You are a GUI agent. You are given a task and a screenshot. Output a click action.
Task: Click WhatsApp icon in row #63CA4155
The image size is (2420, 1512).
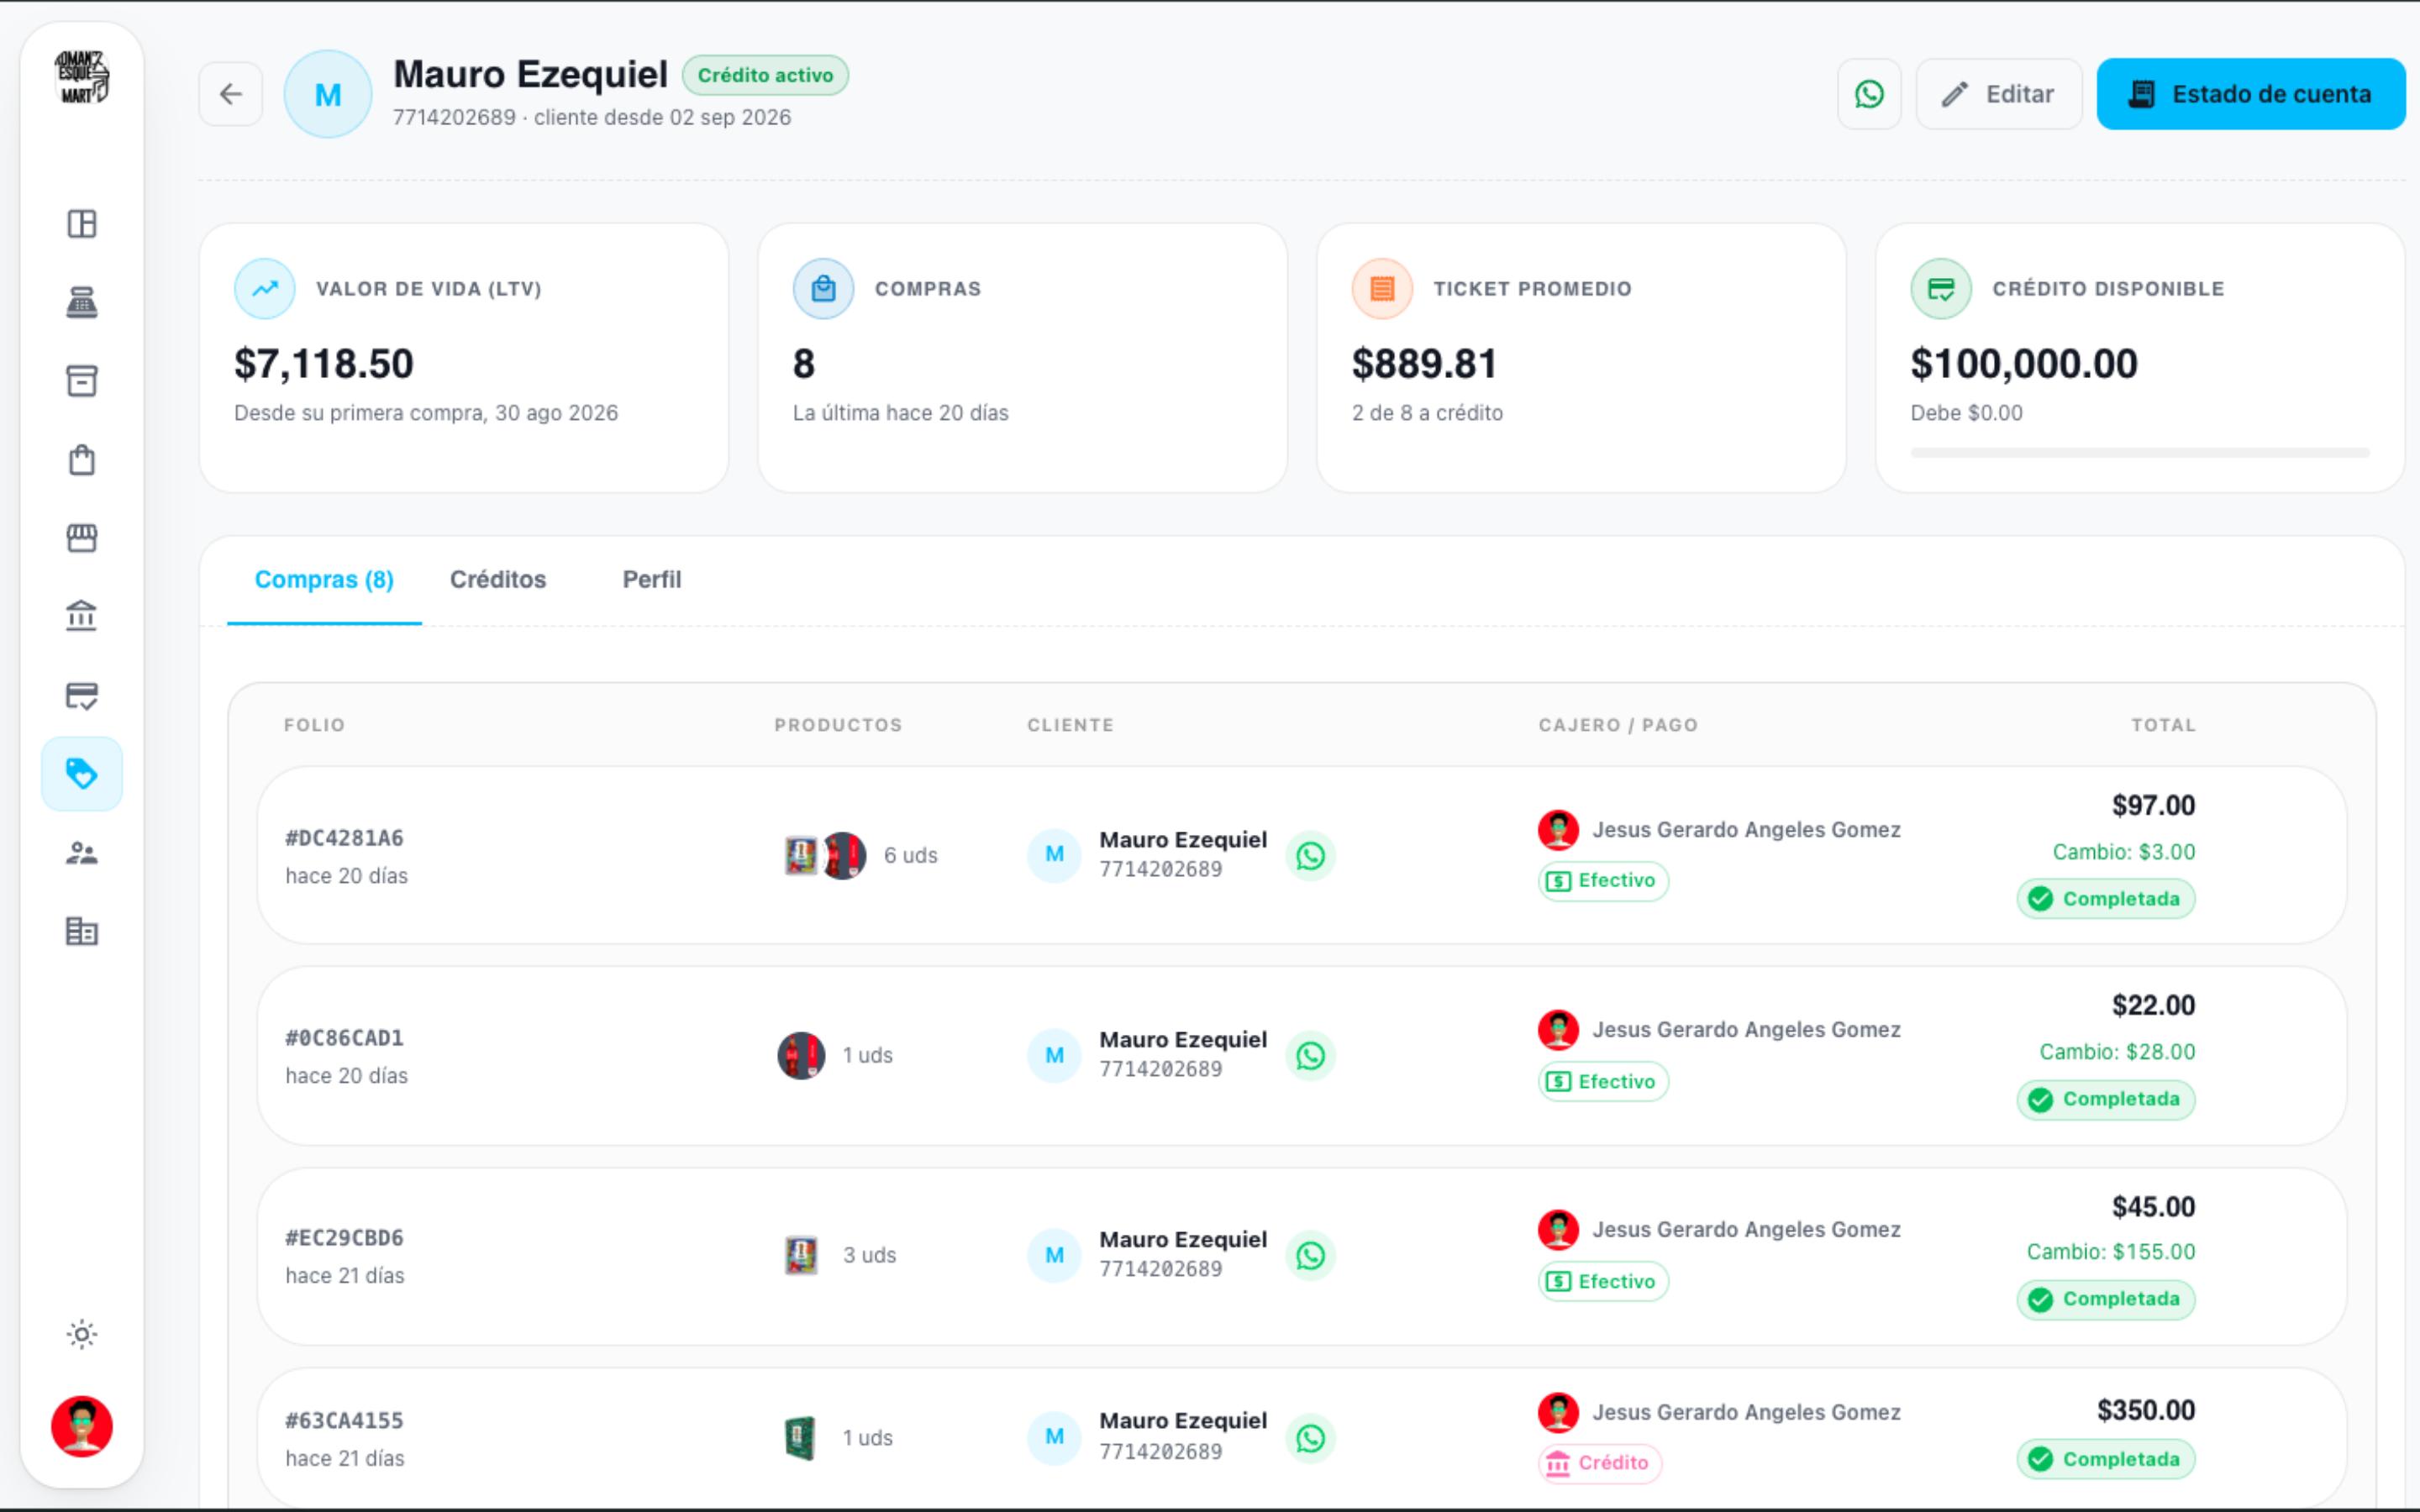tap(1310, 1438)
